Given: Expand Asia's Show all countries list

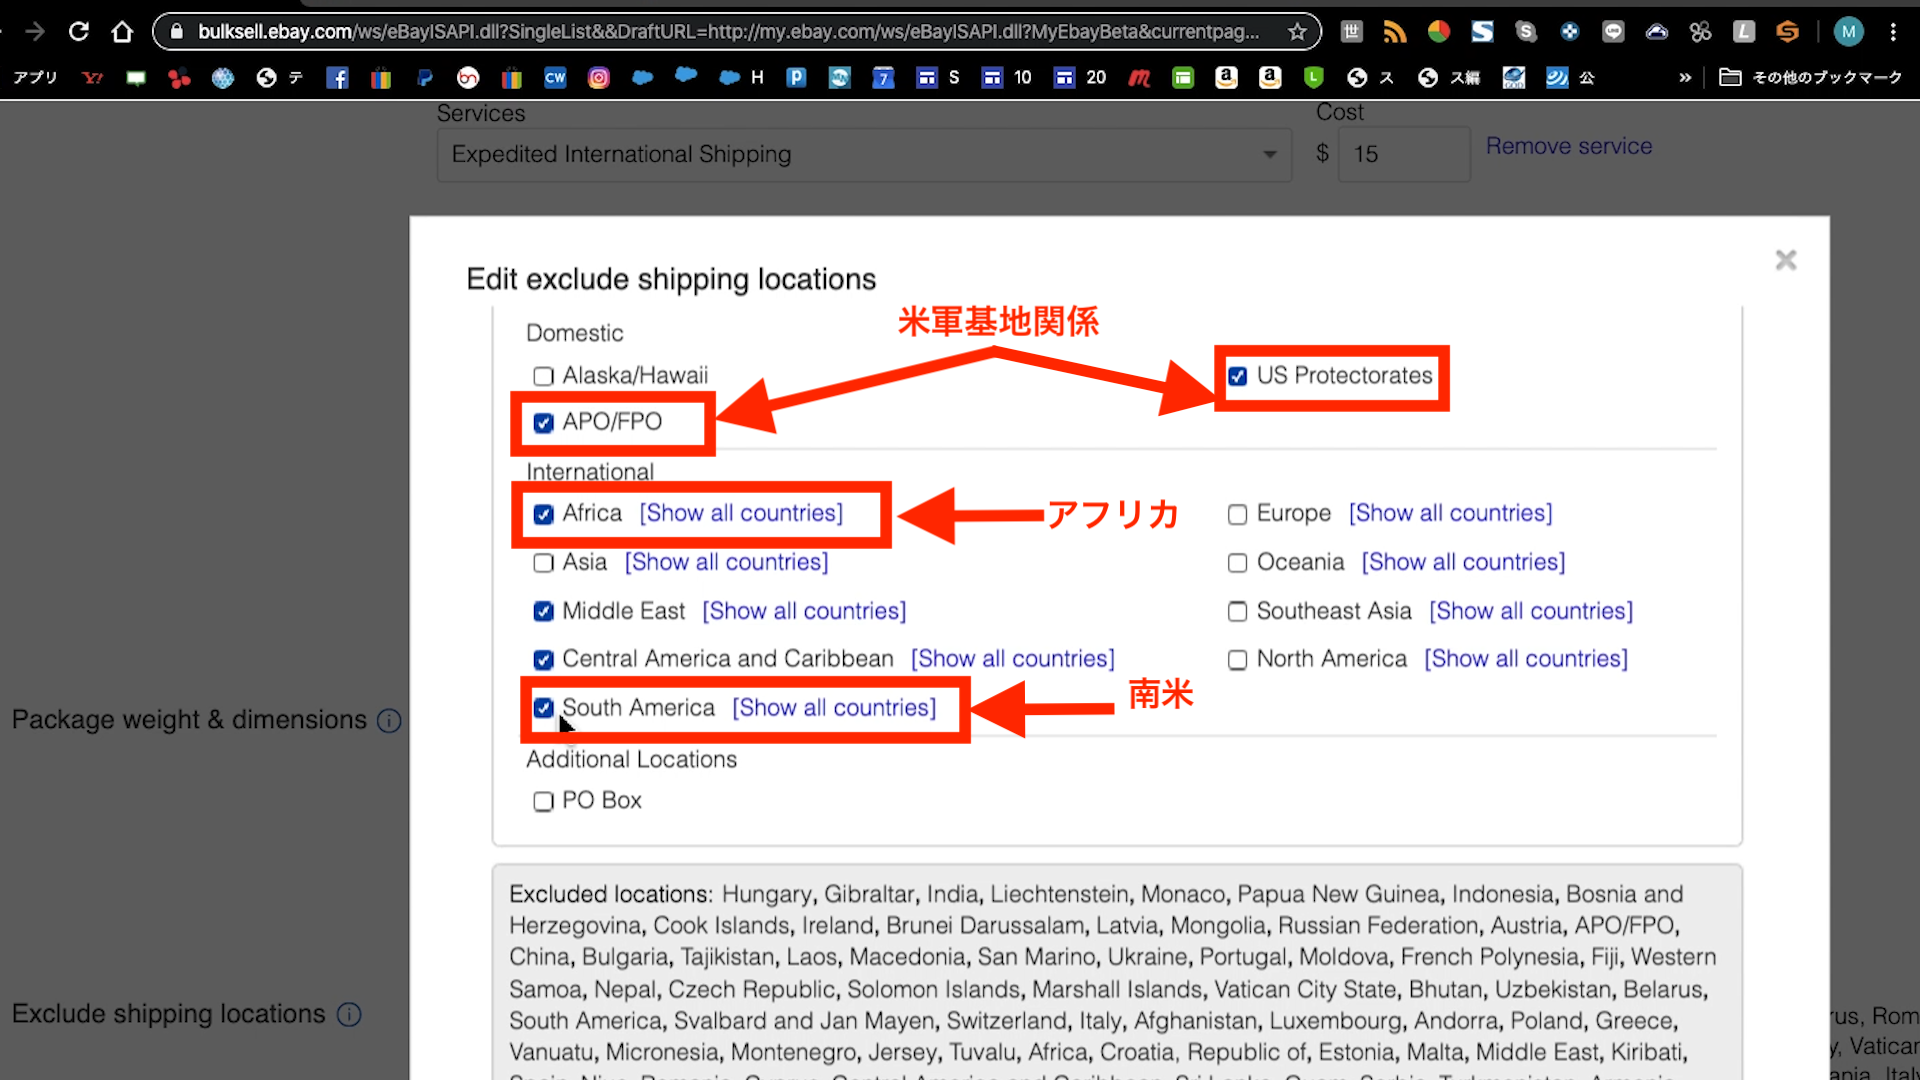Looking at the screenshot, I should 726,562.
